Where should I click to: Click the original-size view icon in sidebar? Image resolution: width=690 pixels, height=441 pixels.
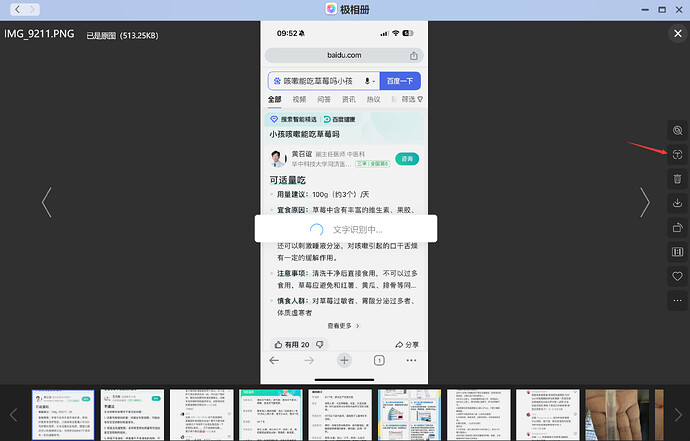click(x=677, y=252)
